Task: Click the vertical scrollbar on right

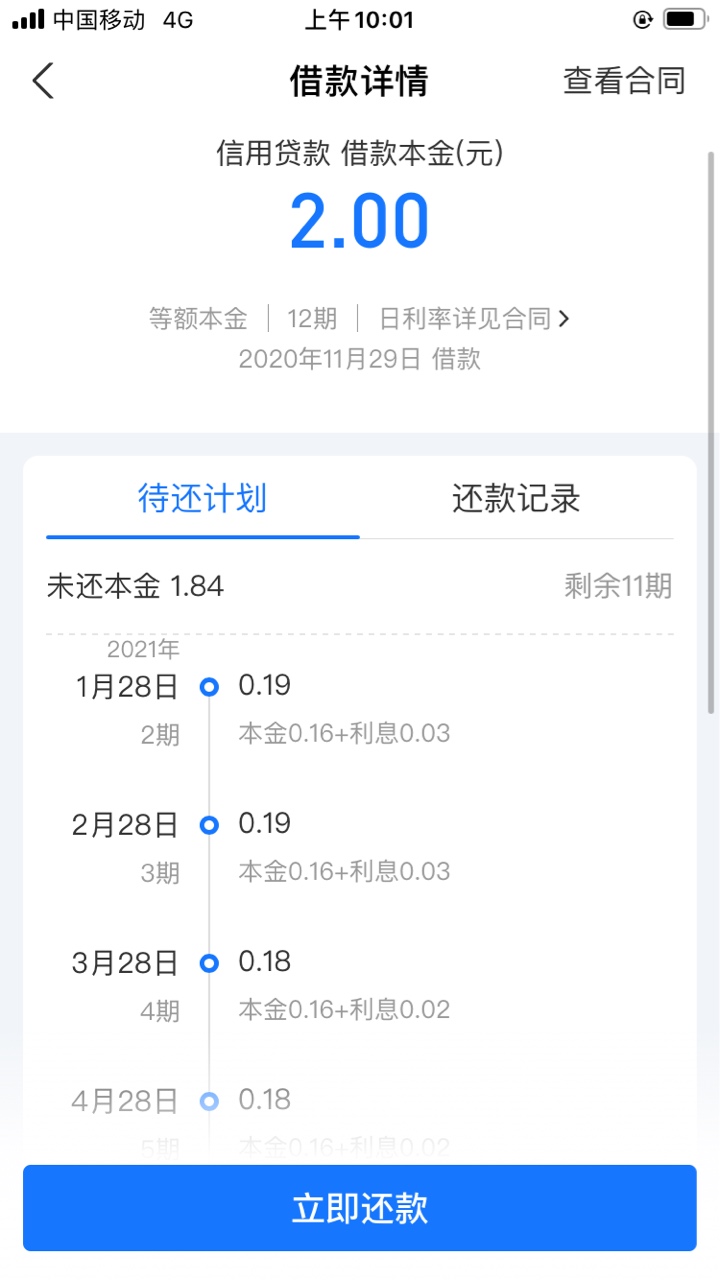Action: pyautogui.click(x=712, y=430)
